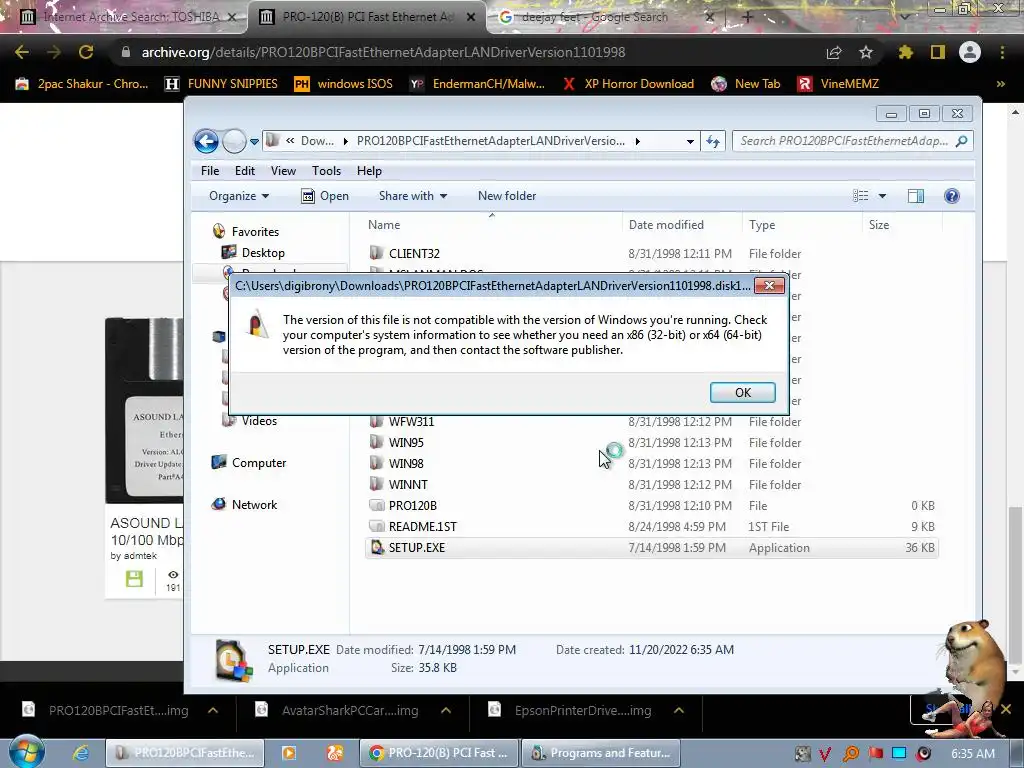Open the Explorer recent locations dropdown arrow
The width and height of the screenshot is (1024, 768).
[x=254, y=142]
